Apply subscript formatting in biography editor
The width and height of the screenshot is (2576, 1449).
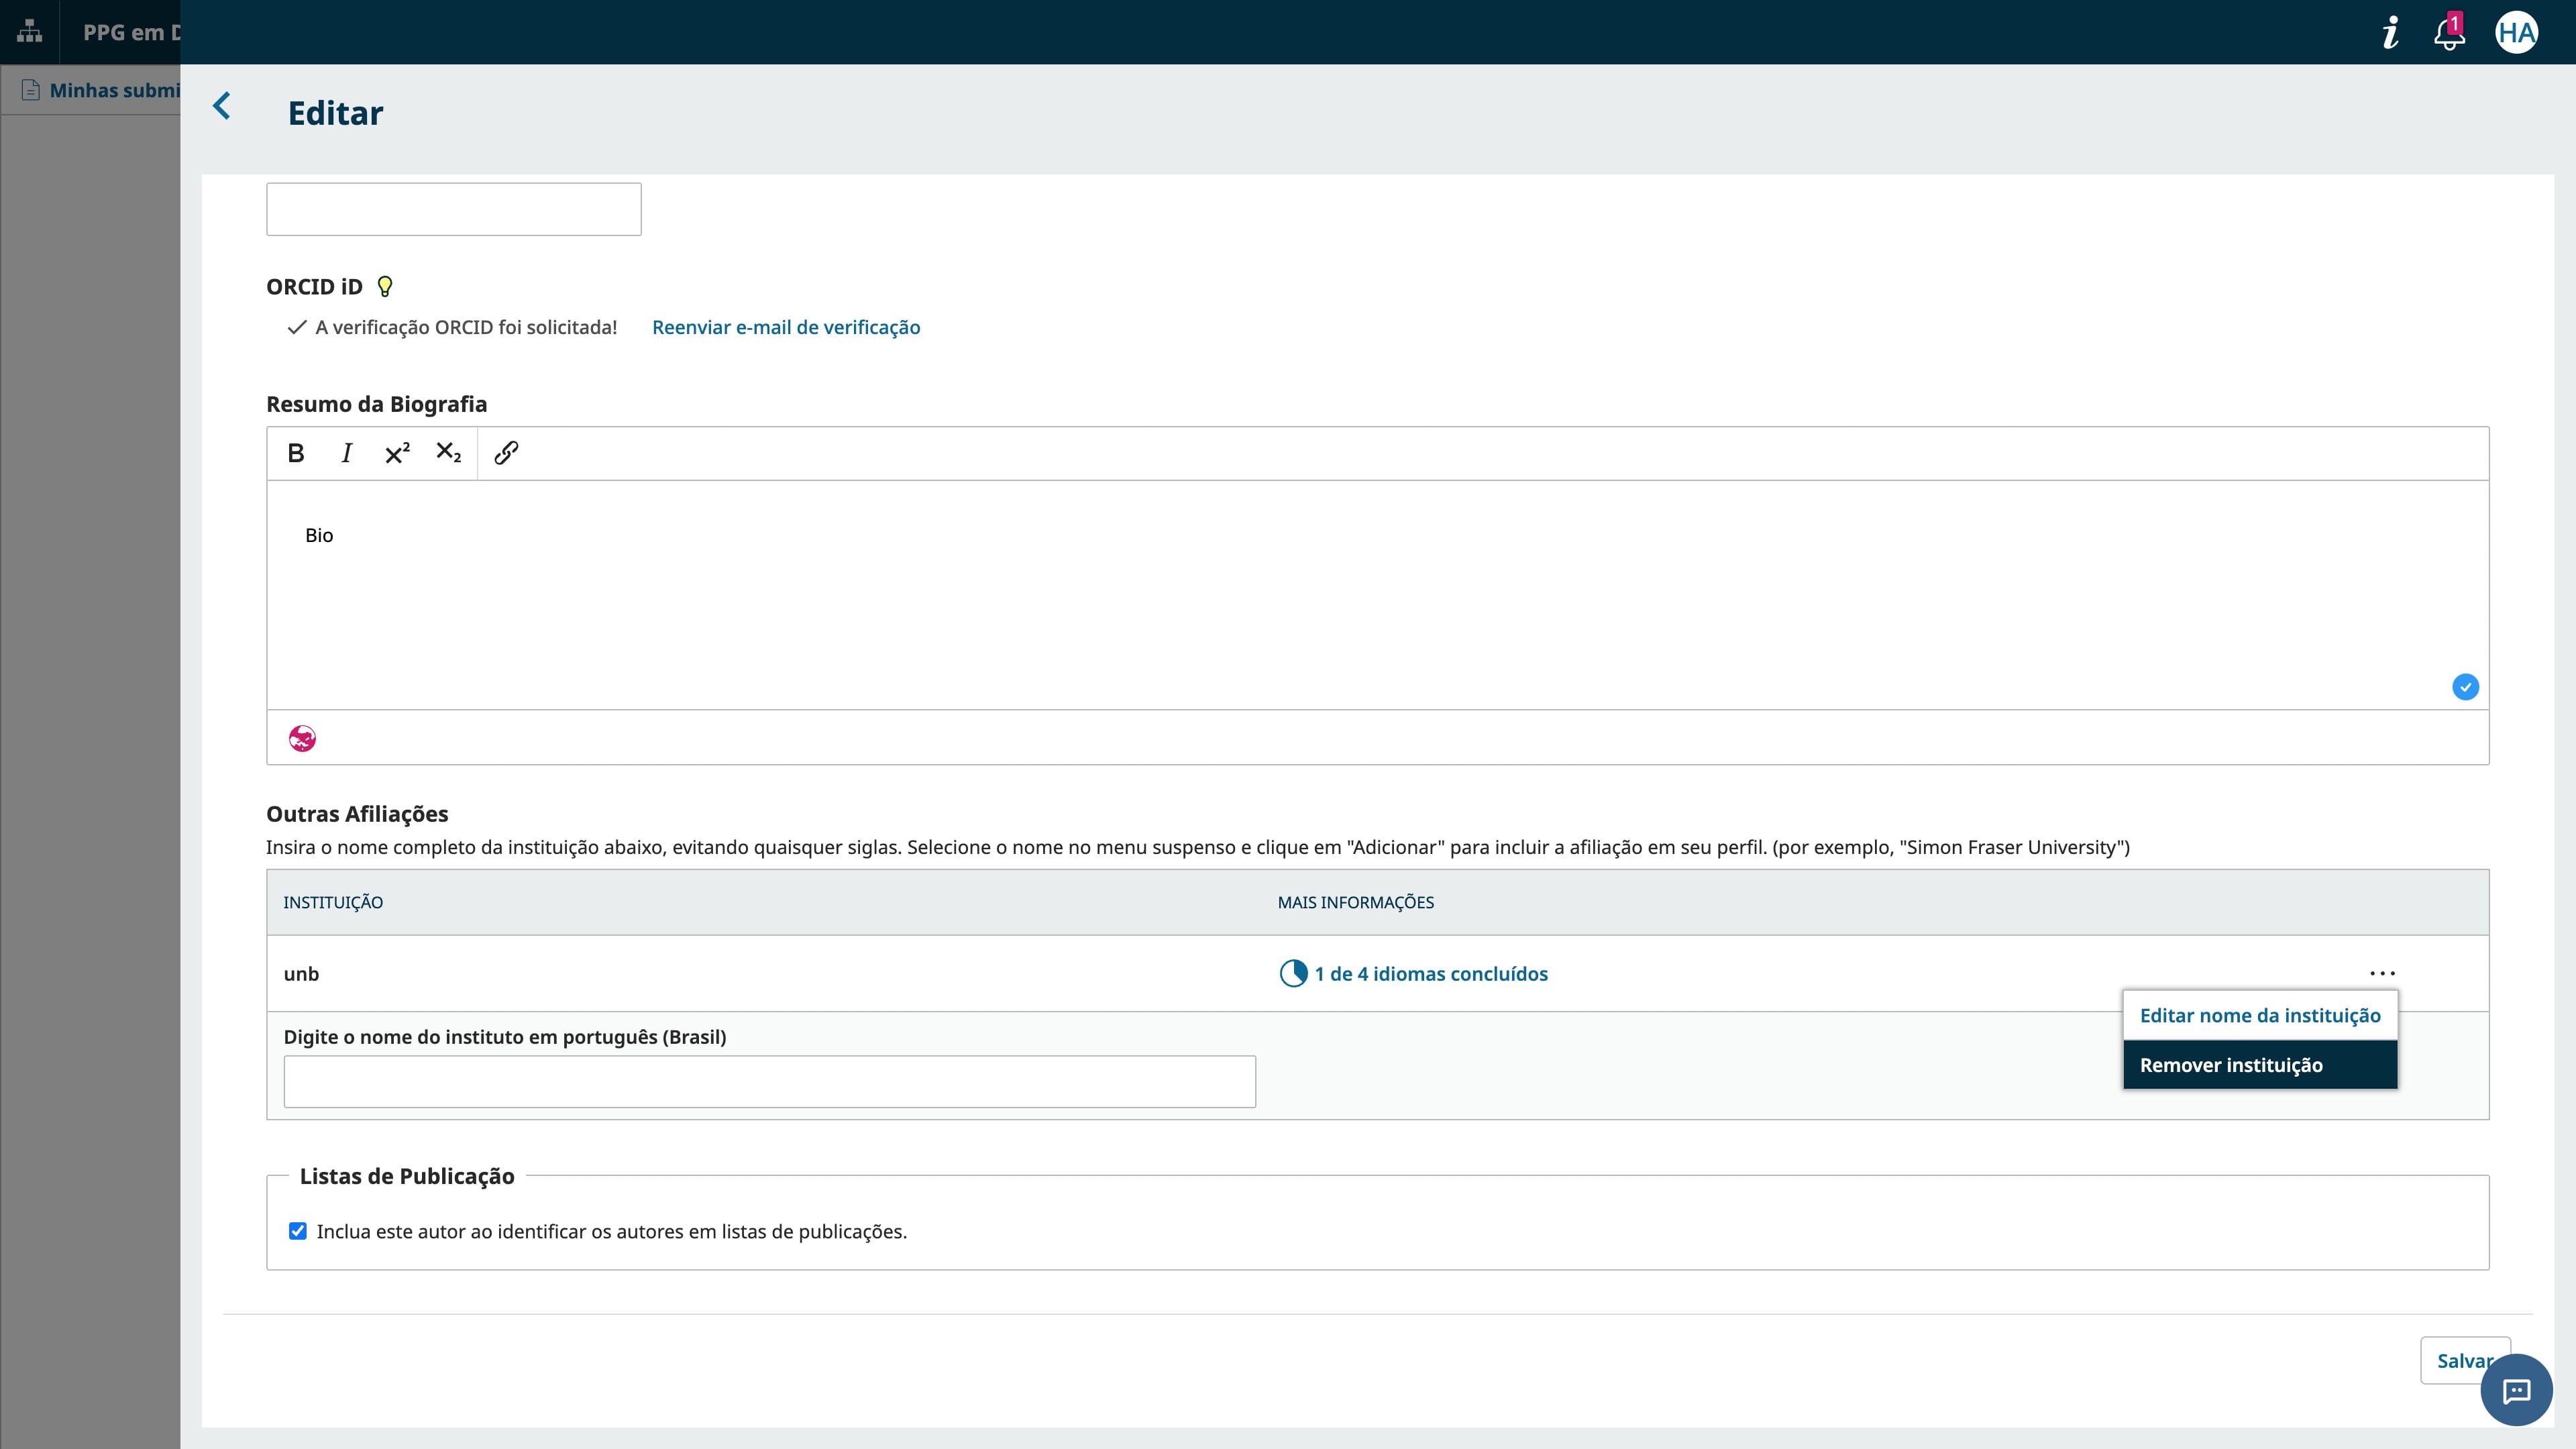[x=448, y=453]
